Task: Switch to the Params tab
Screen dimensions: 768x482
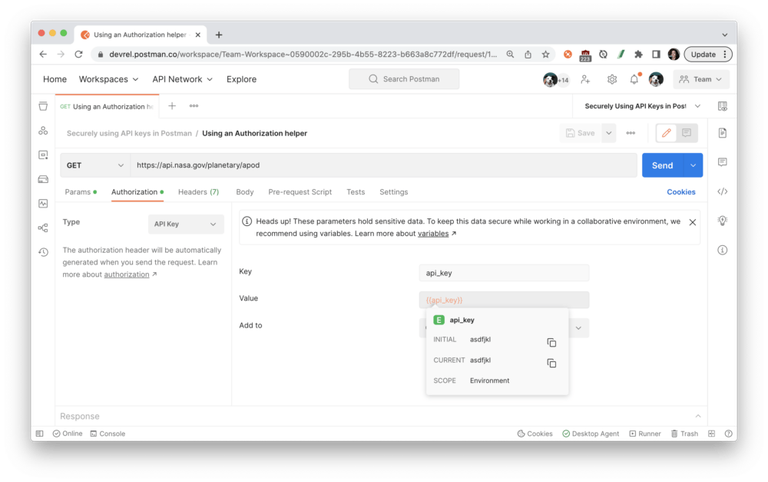Action: pos(80,192)
